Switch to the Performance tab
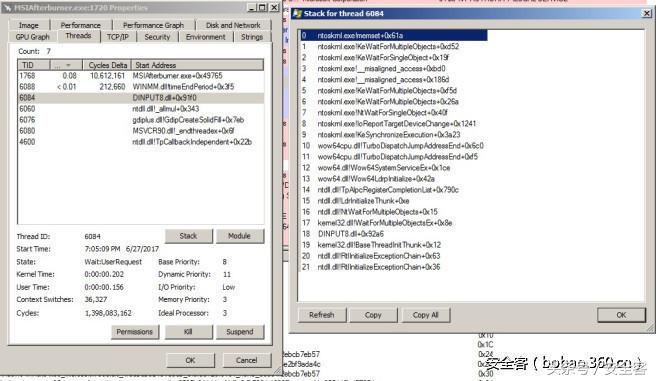656x381 pixels. (80, 25)
